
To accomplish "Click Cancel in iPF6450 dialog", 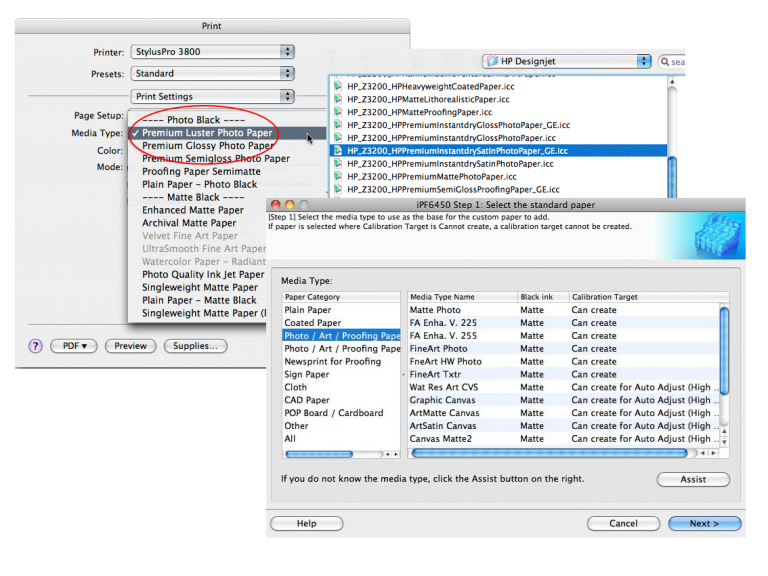I will tap(623, 524).
